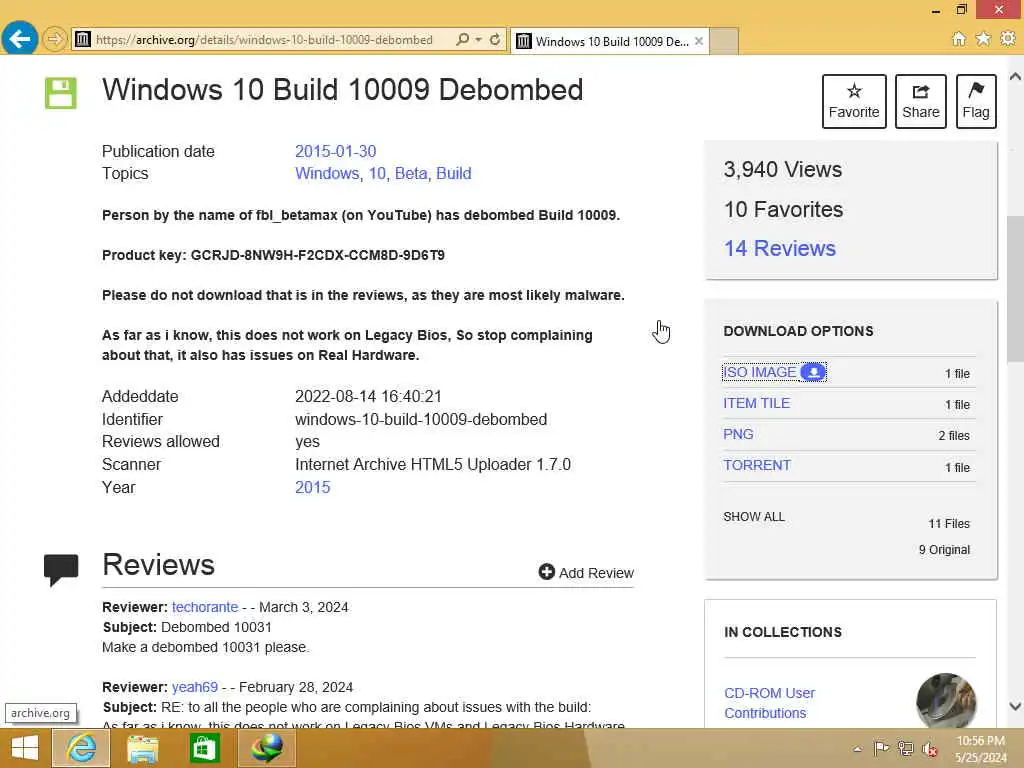Click Internet Explorer taskbar icon
Viewport: 1024px width, 768px height.
(81, 748)
